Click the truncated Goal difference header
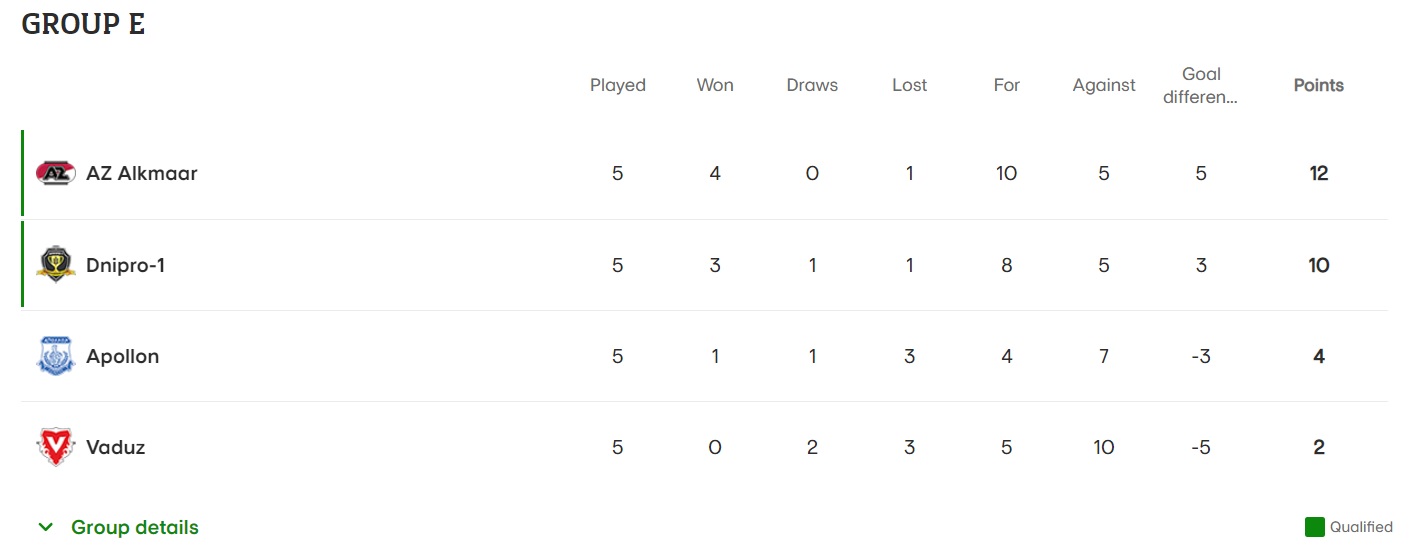 (1201, 86)
